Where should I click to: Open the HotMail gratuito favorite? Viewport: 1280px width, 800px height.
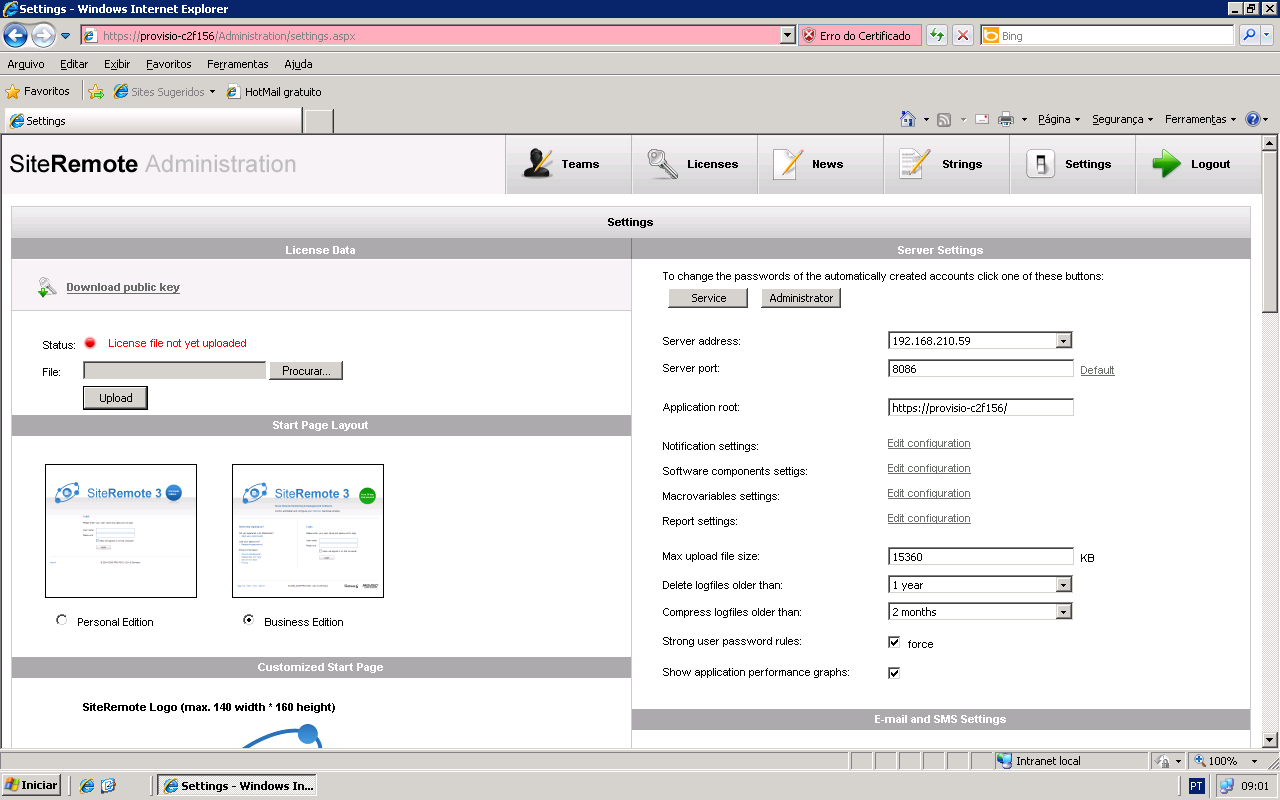(274, 92)
